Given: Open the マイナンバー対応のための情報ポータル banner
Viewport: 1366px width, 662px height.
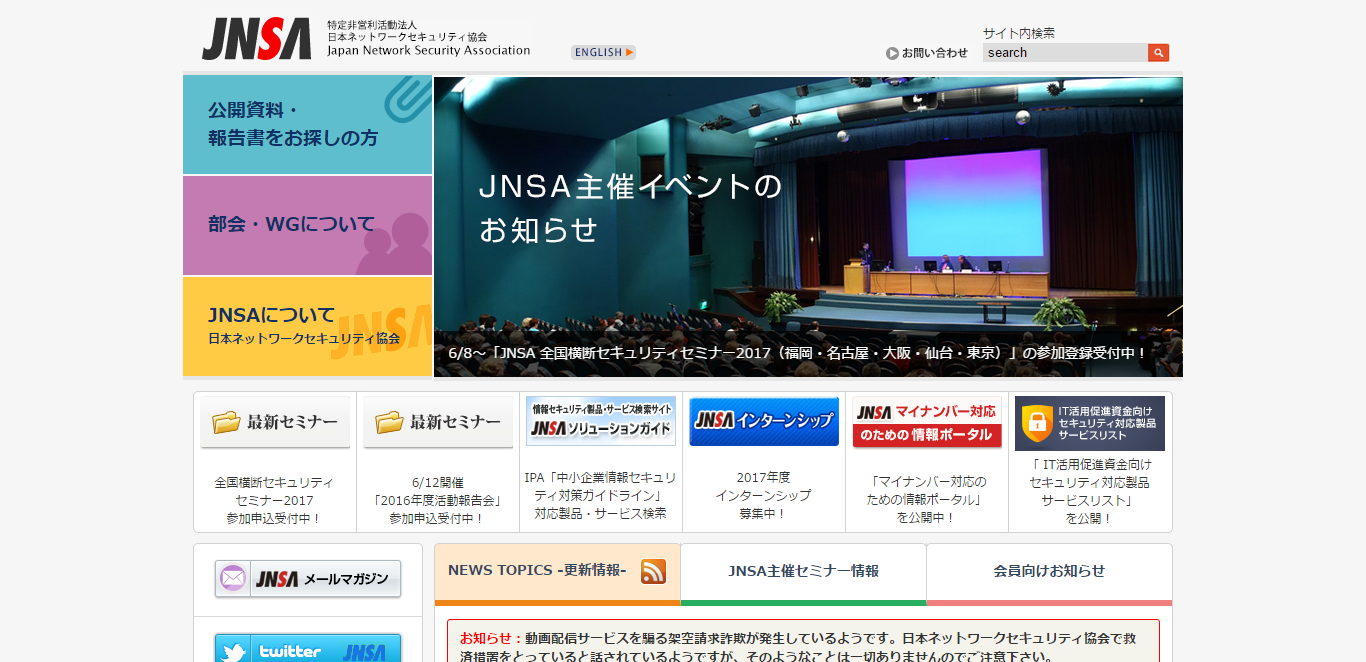Looking at the screenshot, I should click(x=927, y=422).
